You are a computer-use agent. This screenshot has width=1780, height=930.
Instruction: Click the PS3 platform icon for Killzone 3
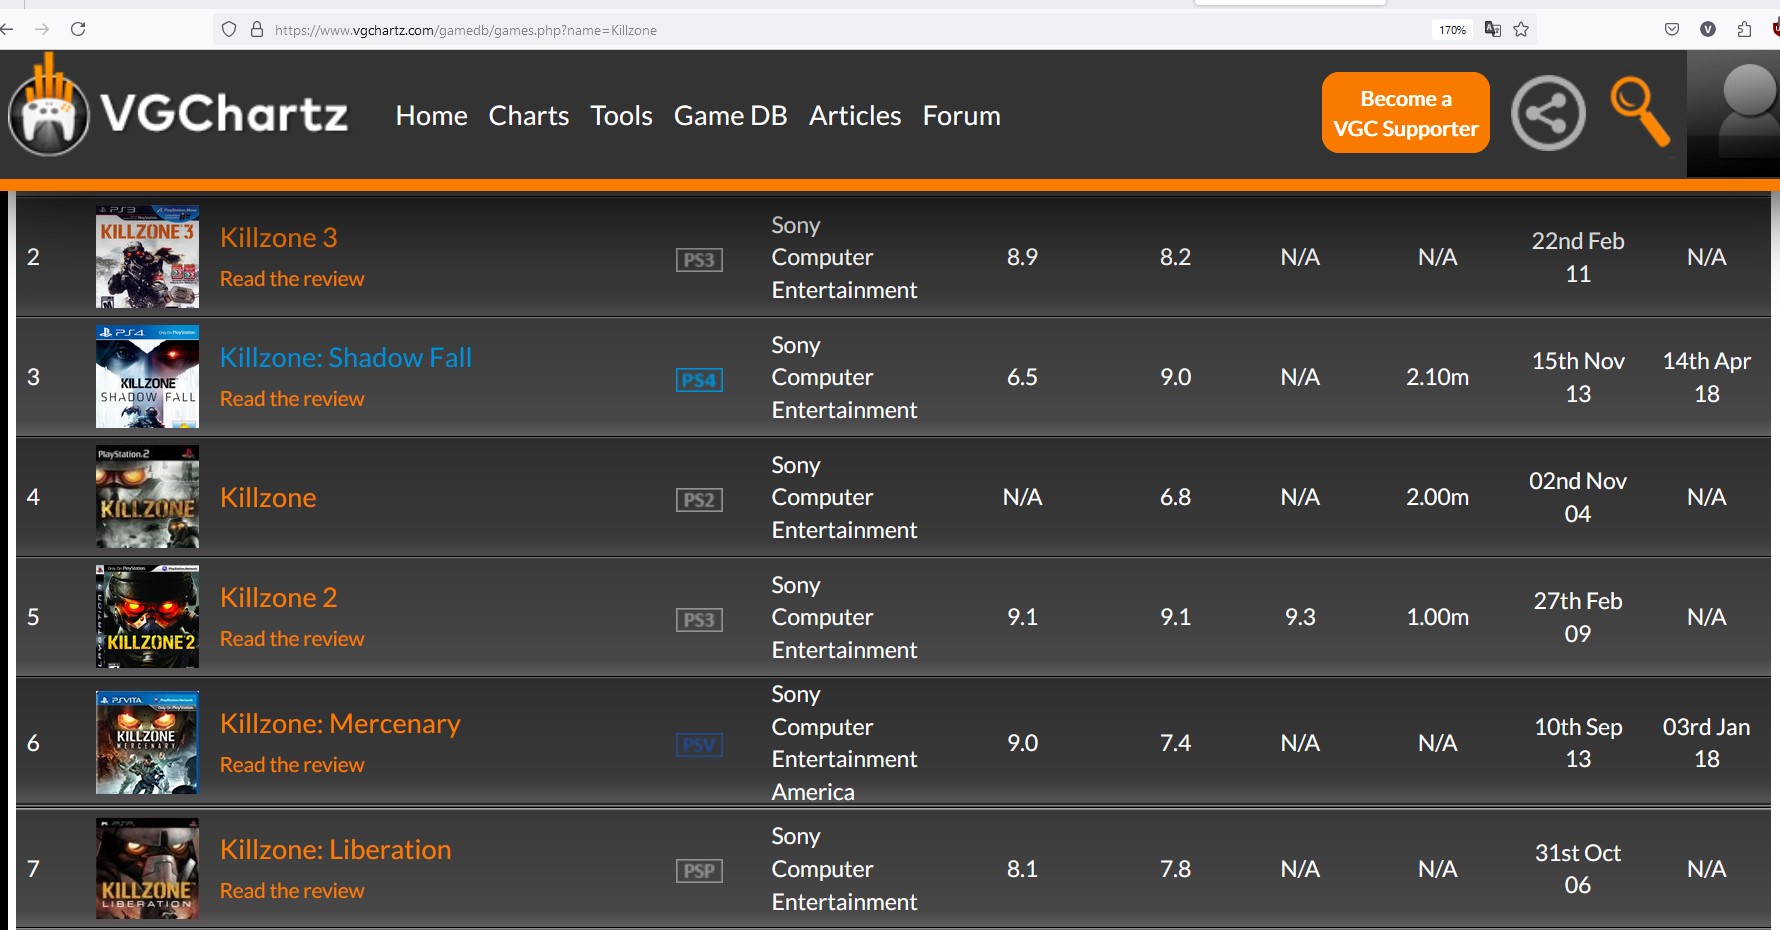pos(699,260)
